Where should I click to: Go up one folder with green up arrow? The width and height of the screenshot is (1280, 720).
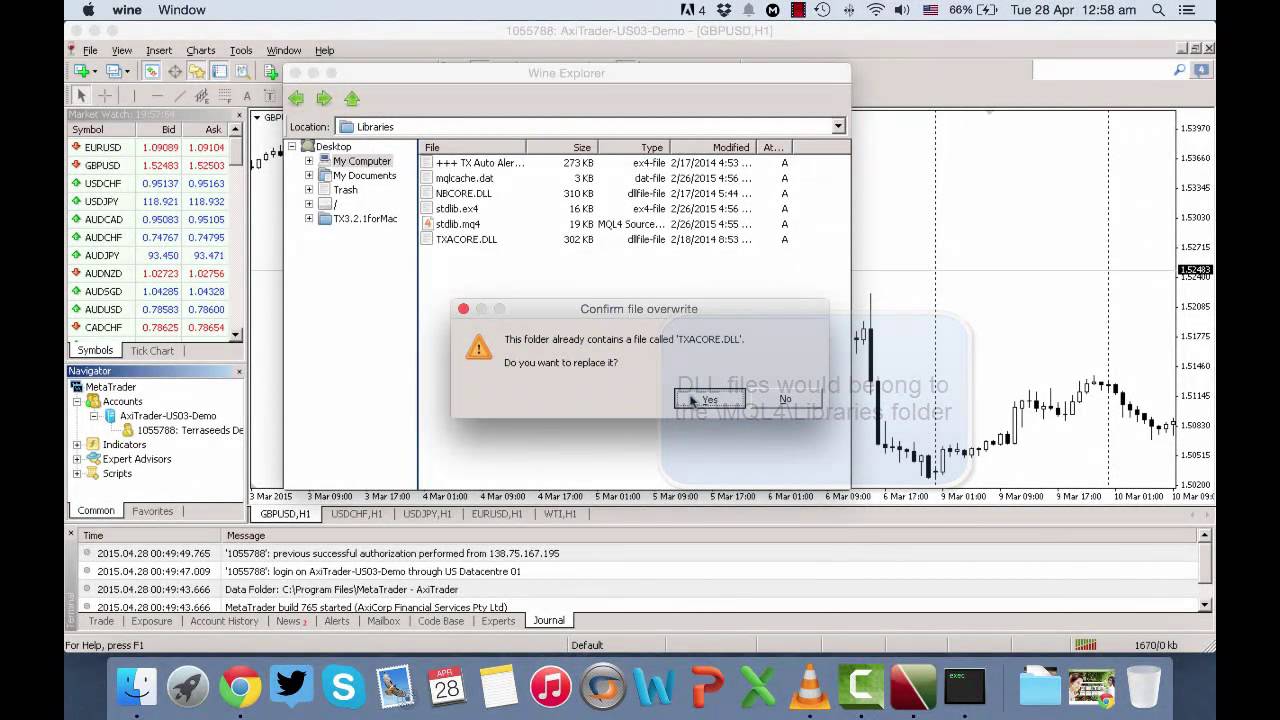tap(351, 98)
